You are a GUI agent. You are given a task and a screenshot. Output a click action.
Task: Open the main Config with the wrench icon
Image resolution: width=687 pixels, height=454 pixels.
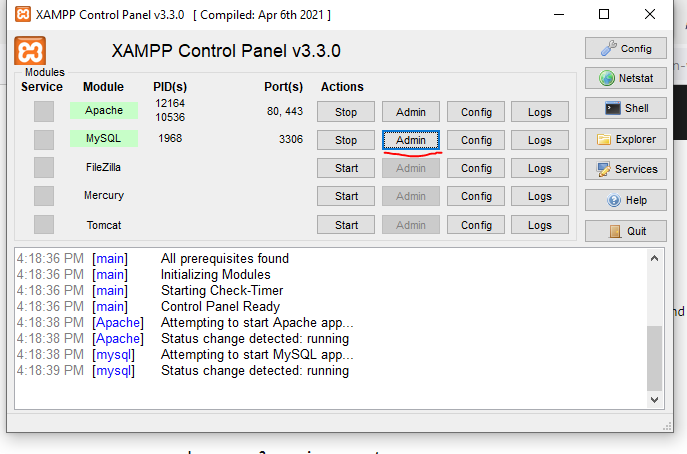click(x=626, y=48)
